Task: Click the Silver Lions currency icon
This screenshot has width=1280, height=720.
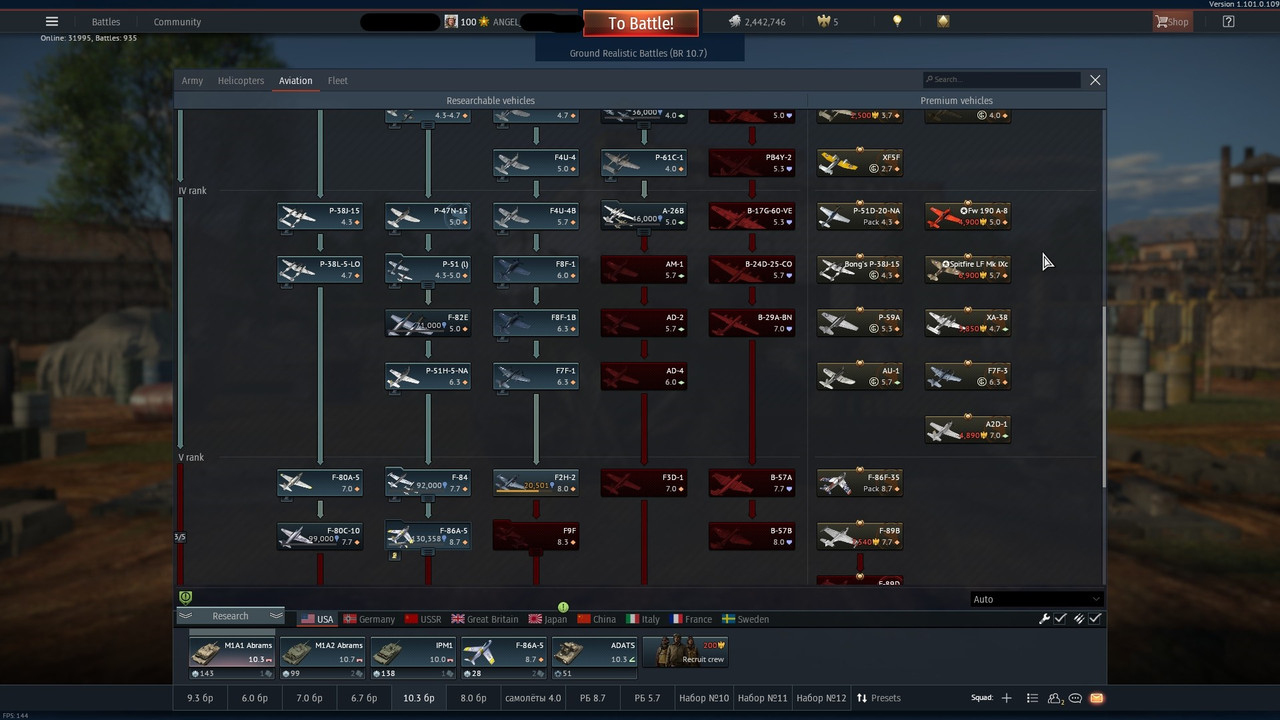Action: tap(735, 22)
